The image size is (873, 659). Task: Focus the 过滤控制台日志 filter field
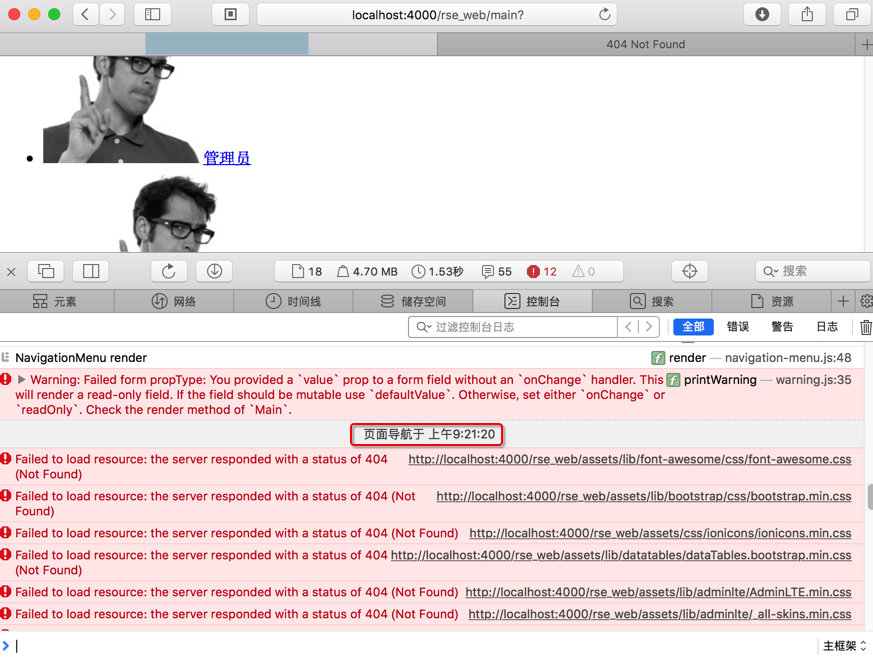[x=513, y=327]
